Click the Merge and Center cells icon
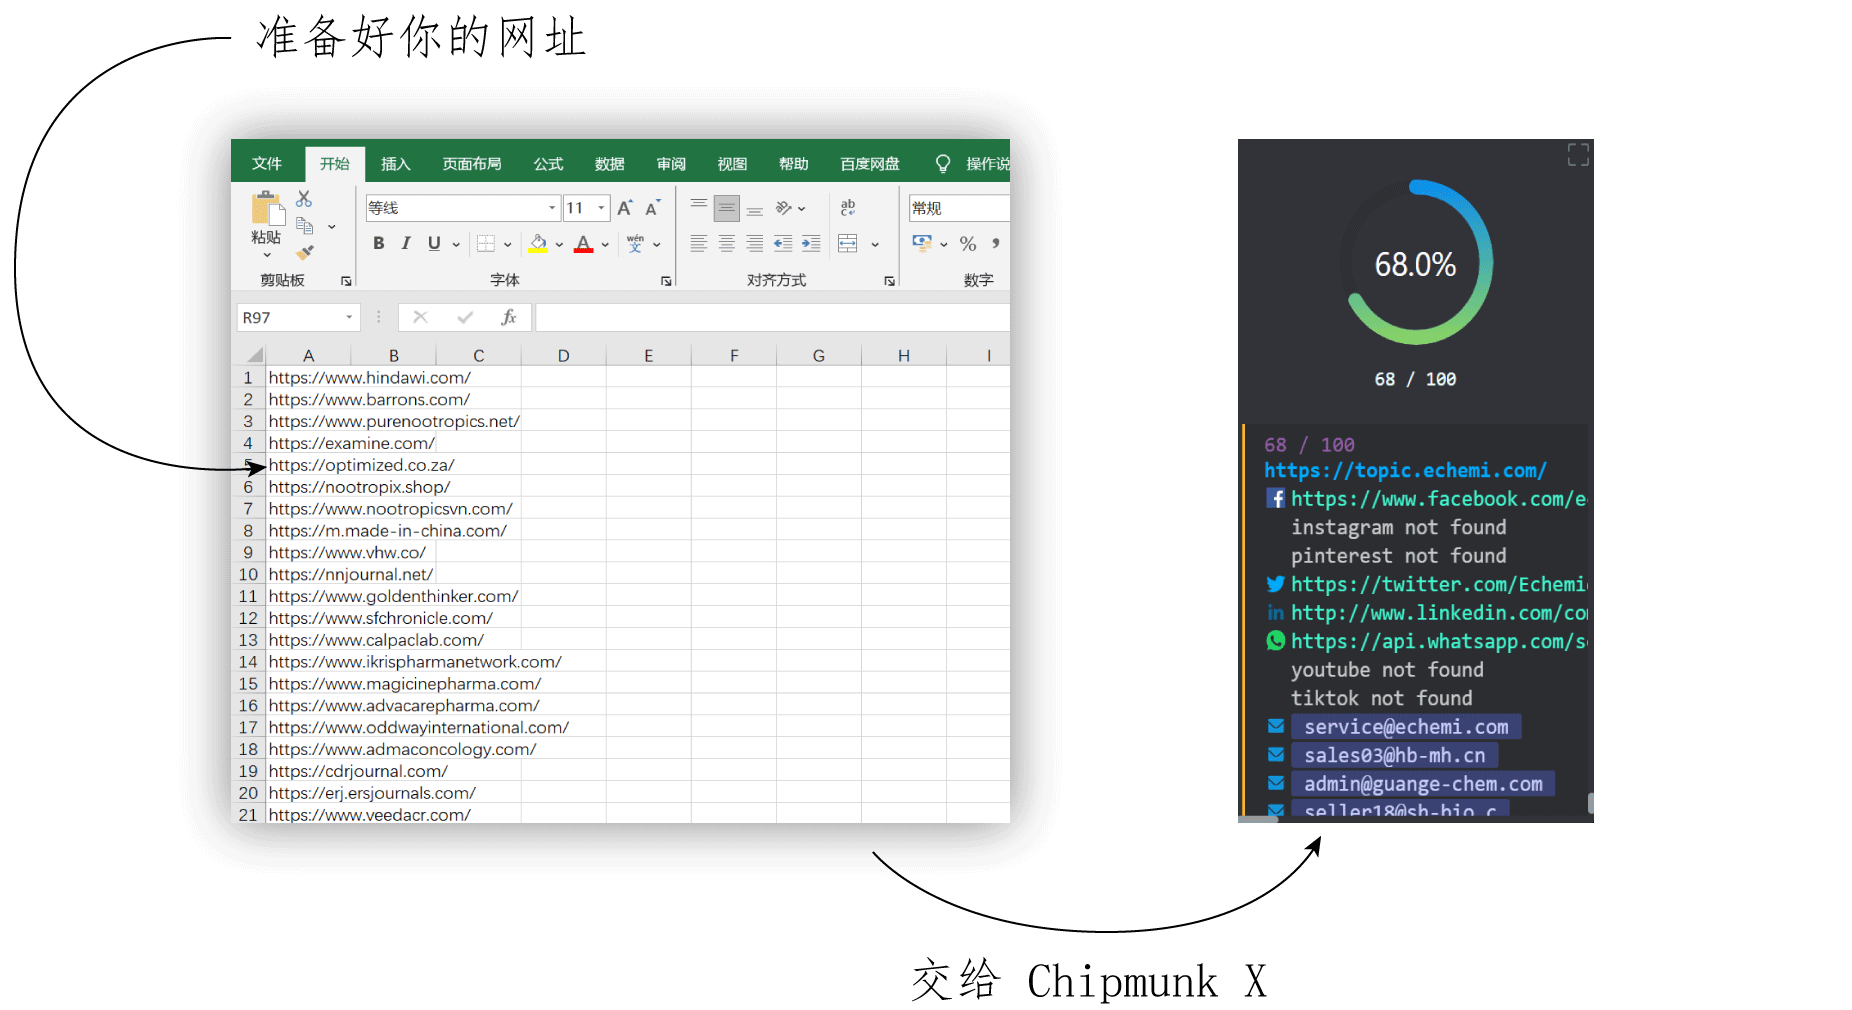1852x1010 pixels. coord(848,243)
